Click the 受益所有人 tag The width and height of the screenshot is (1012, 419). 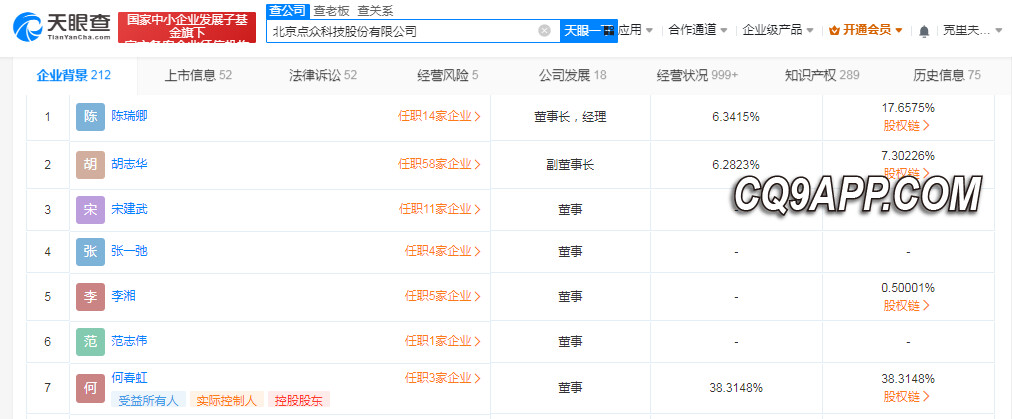pos(148,400)
